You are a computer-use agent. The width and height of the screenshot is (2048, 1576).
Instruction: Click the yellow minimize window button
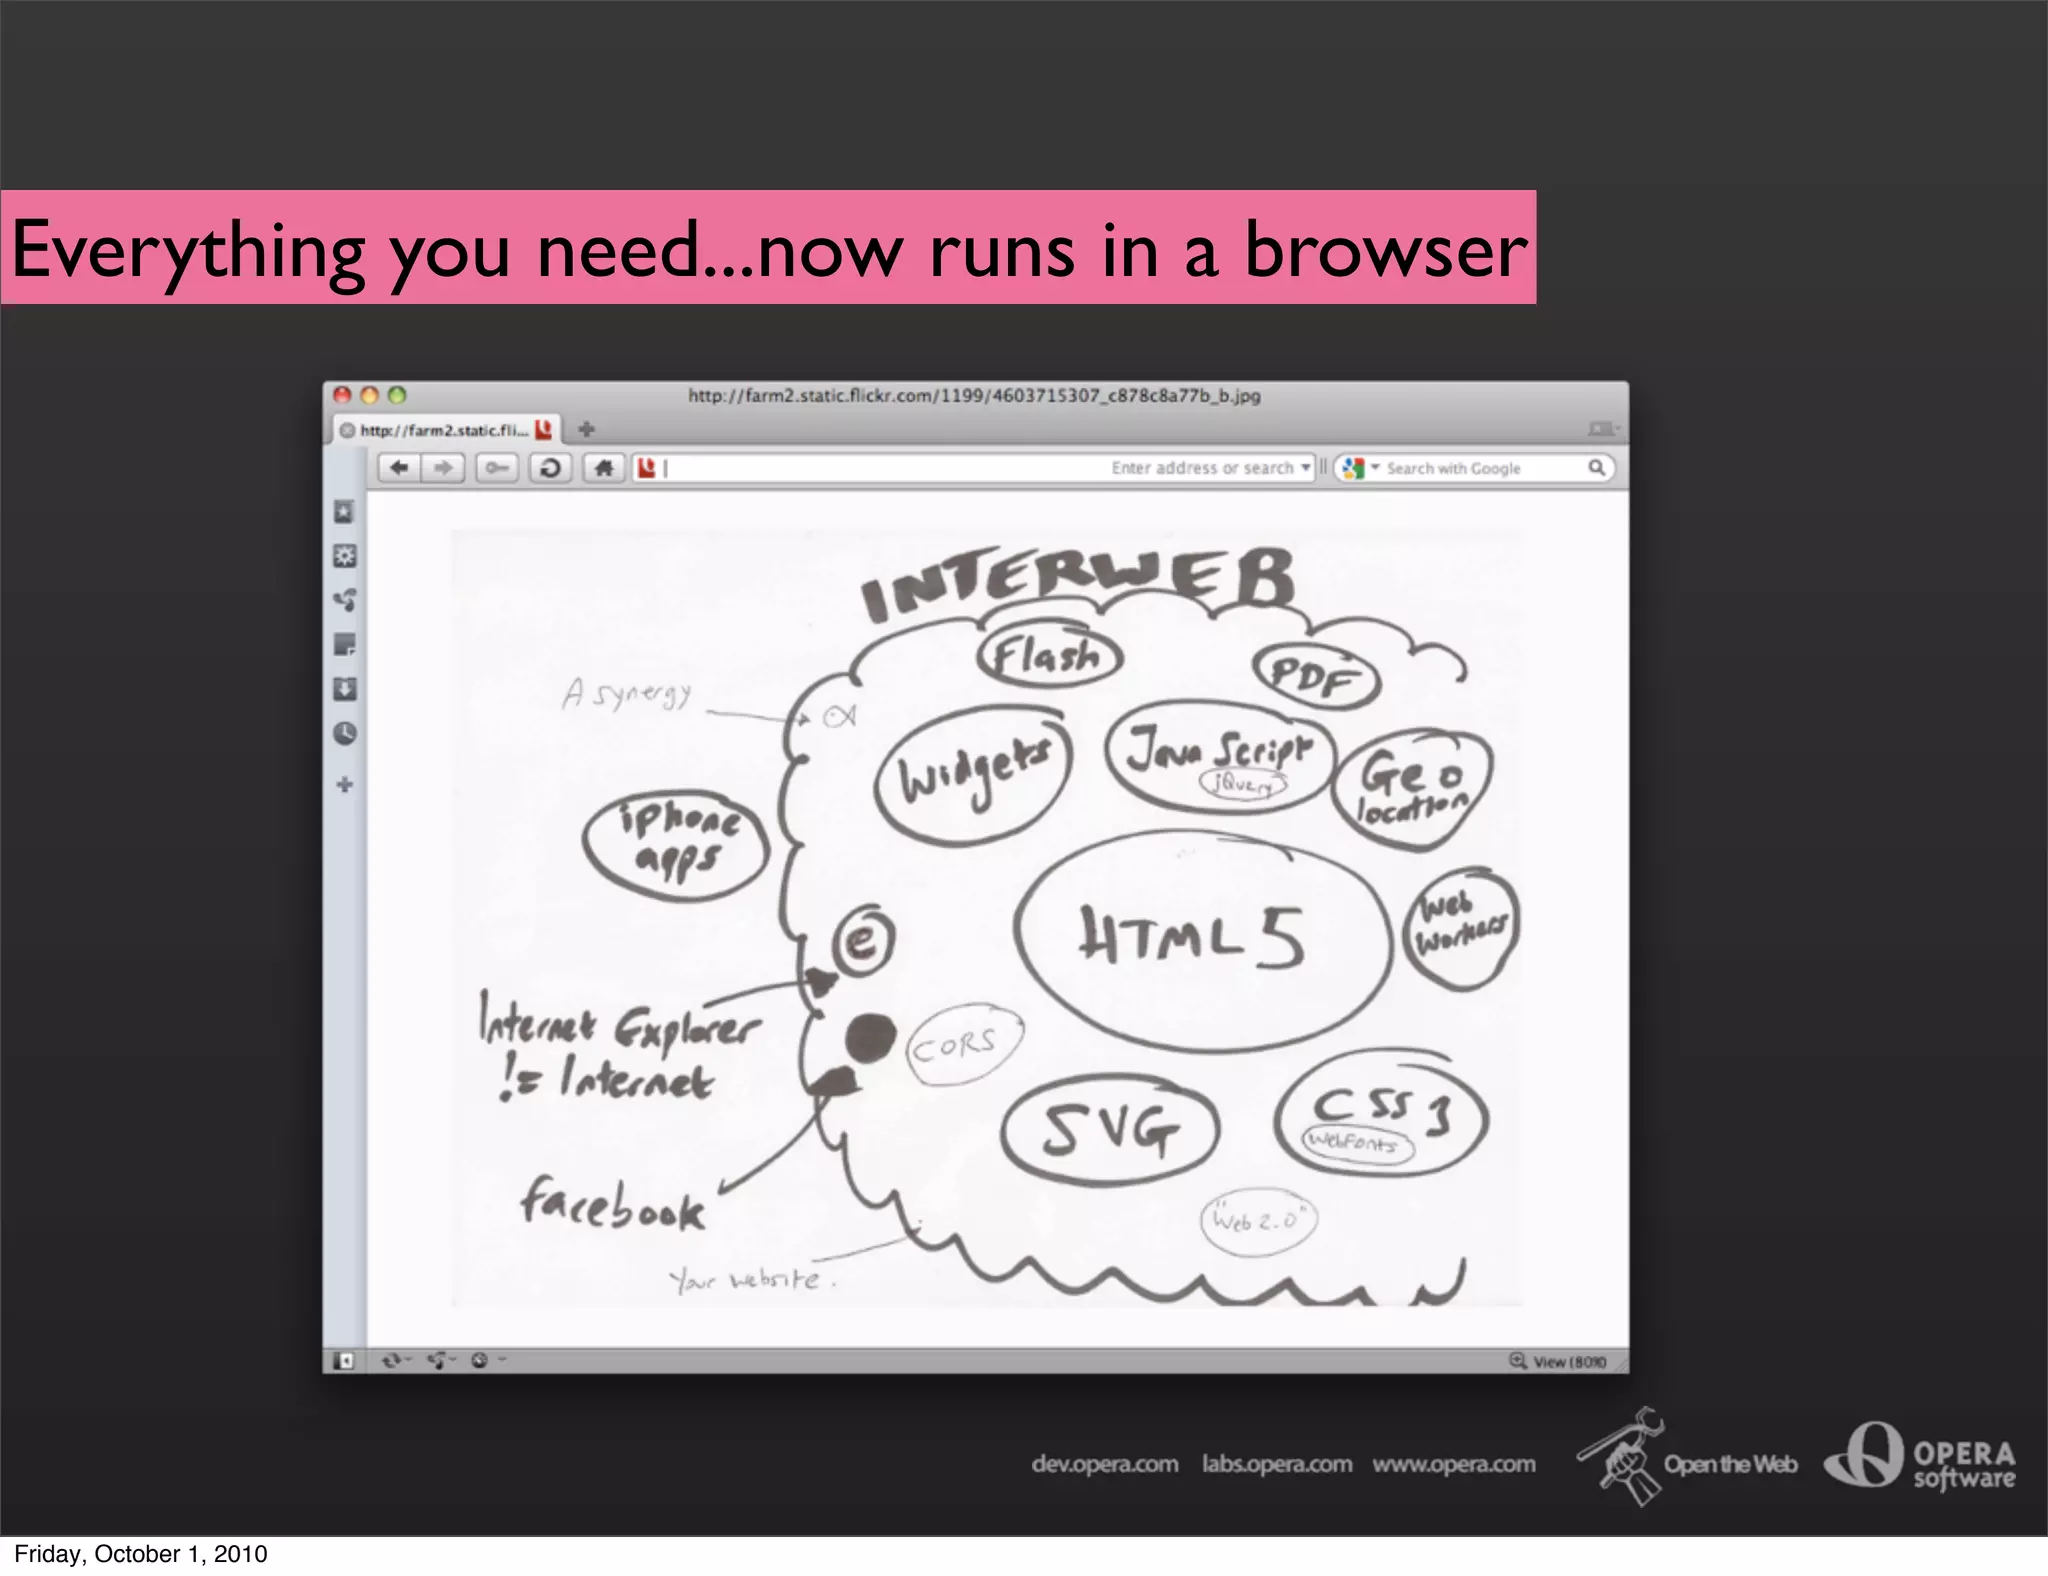tap(369, 395)
